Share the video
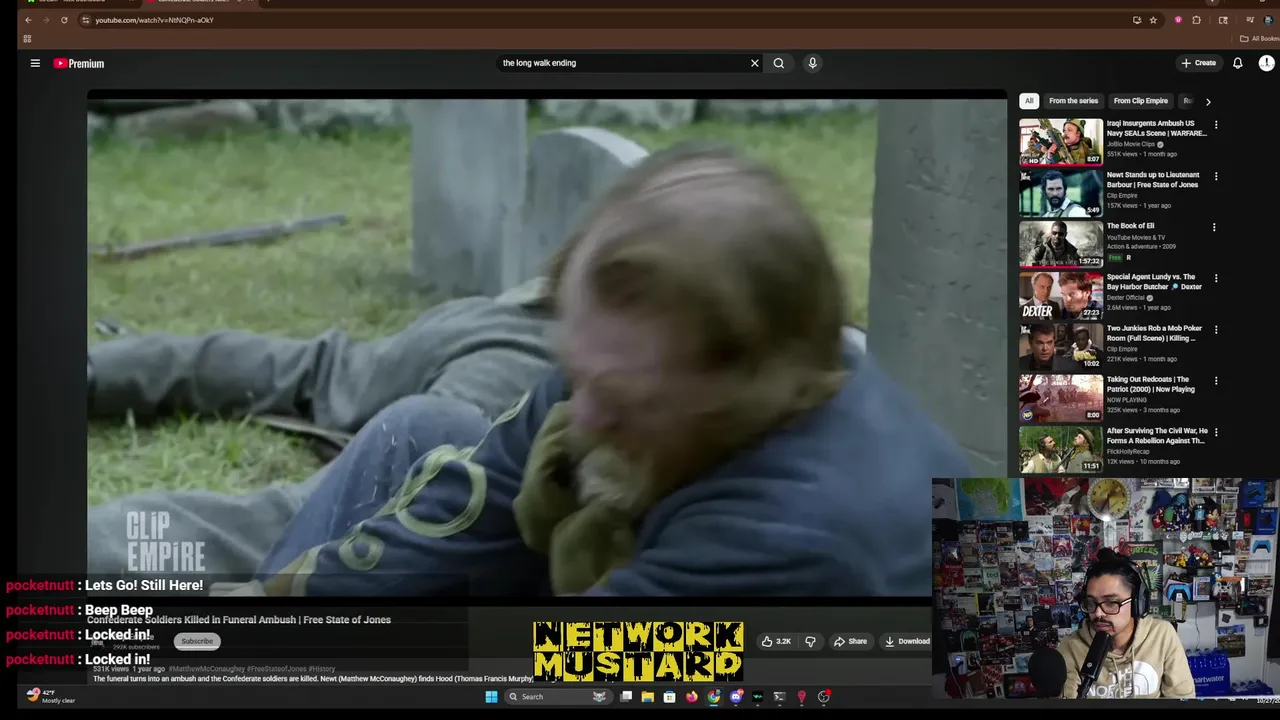The width and height of the screenshot is (1280, 720). coord(851,641)
